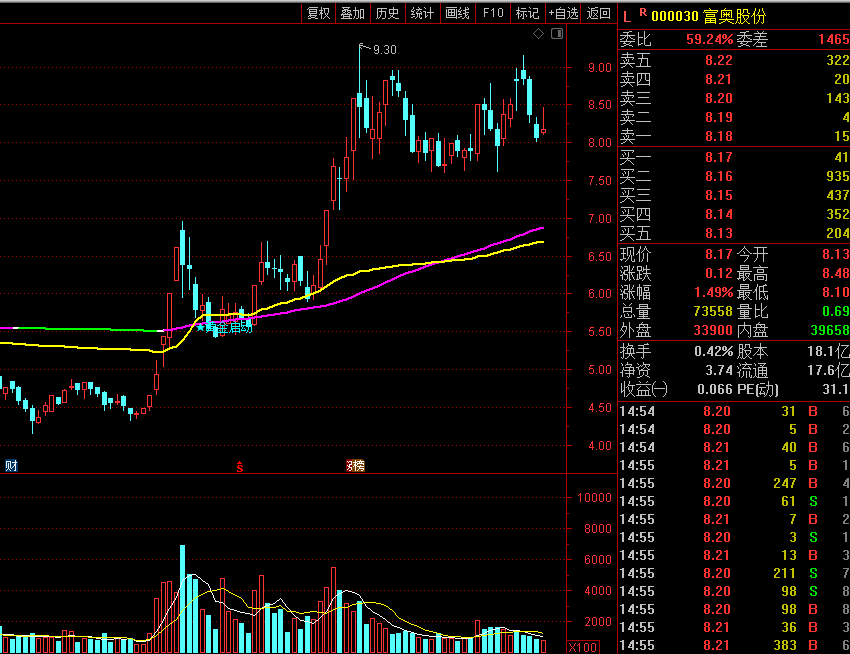Viewport: 850px width, 654px height.
Task: Click the 财 finance marker icon
Action: point(11,465)
